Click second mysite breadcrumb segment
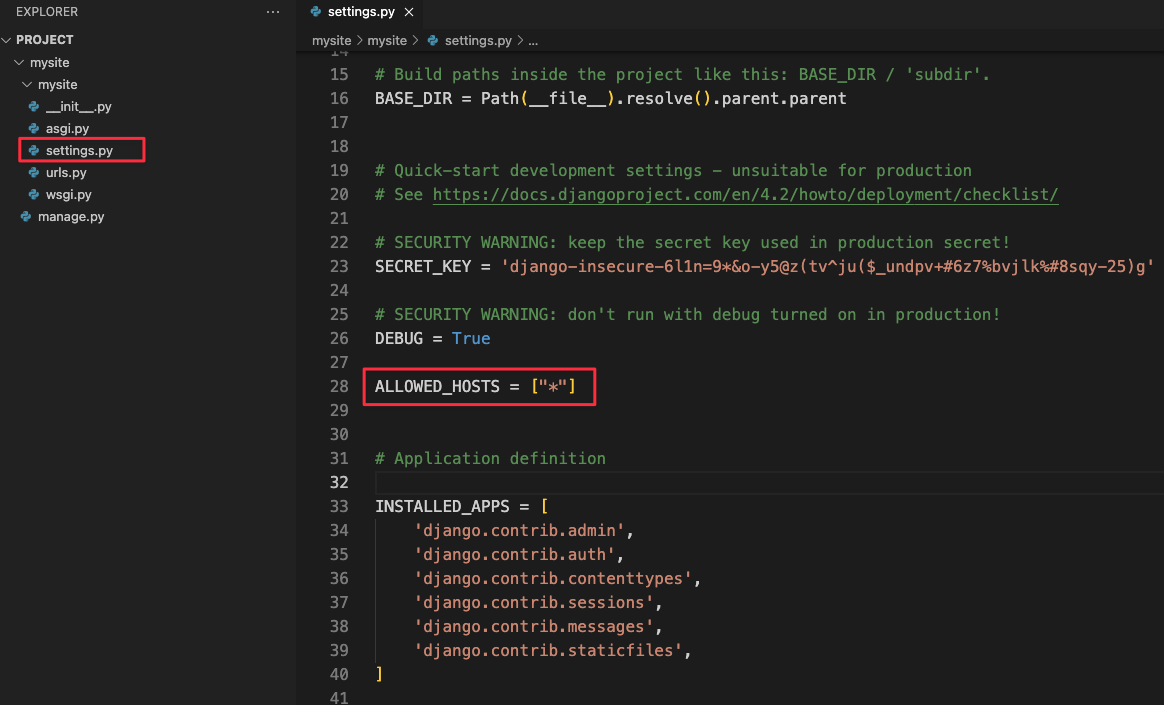1164x705 pixels. [x=387, y=41]
